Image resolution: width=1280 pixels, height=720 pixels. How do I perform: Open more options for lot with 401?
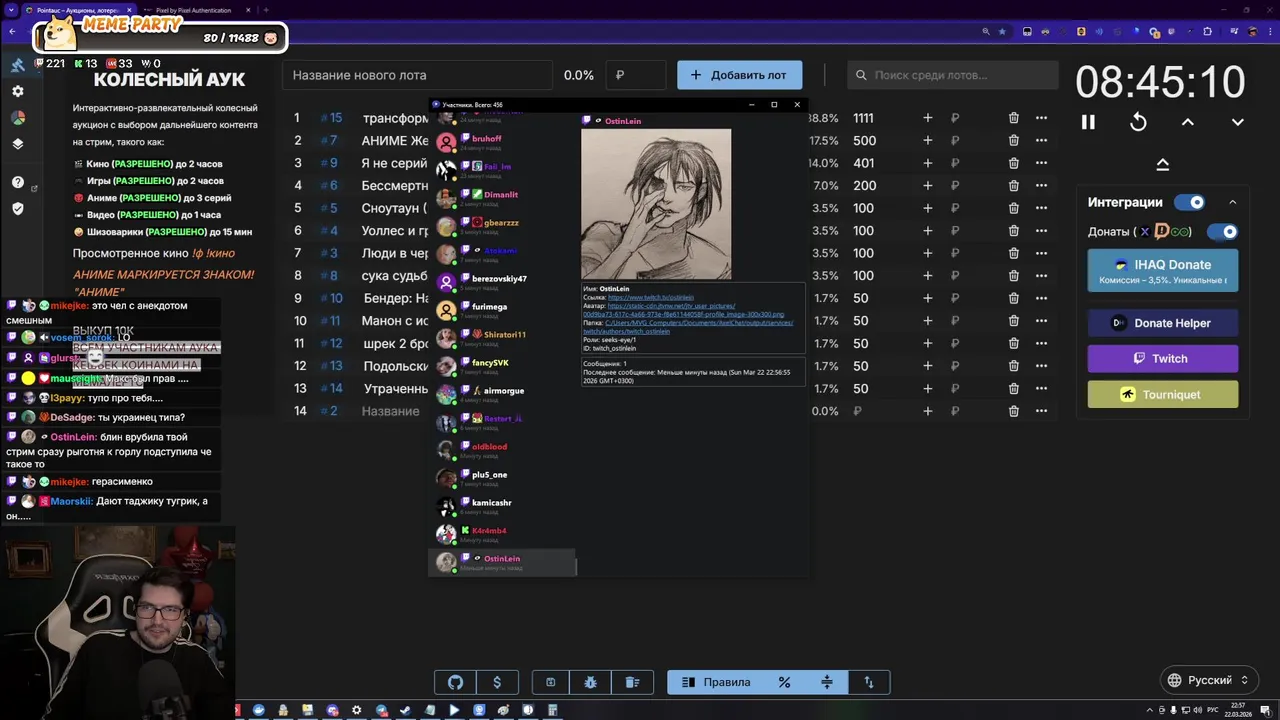point(1041,163)
